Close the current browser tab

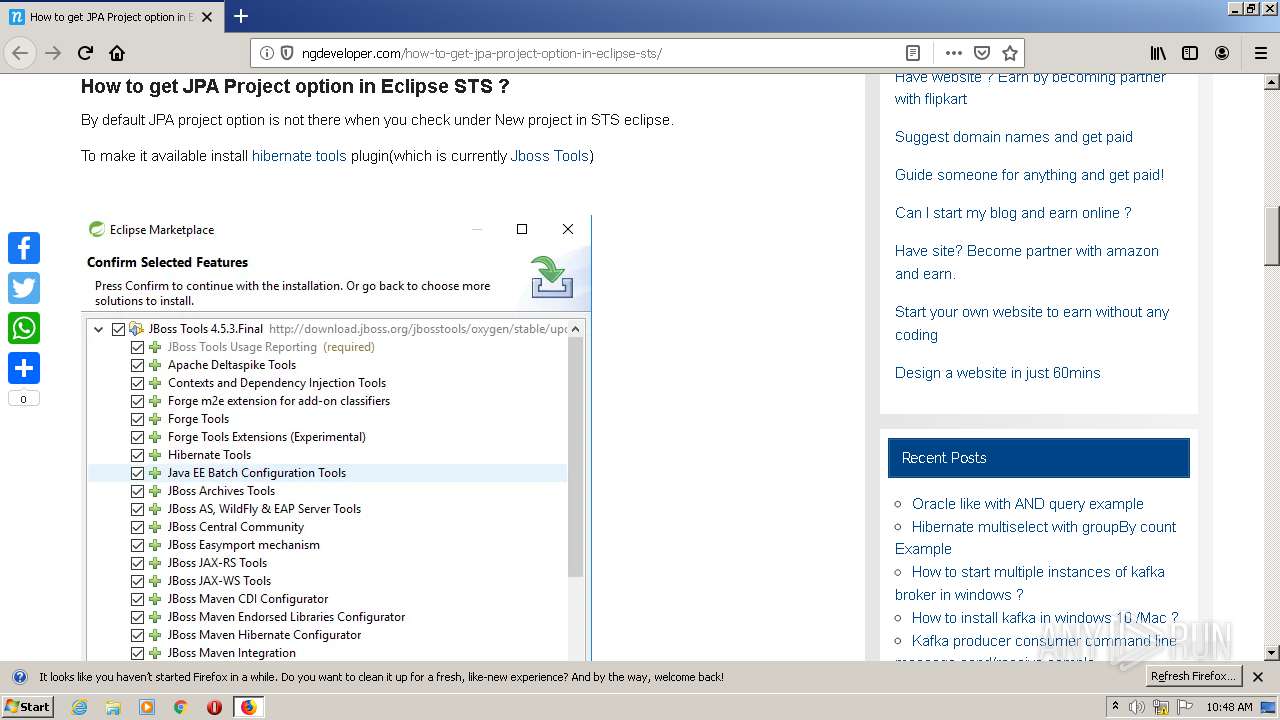[207, 16]
